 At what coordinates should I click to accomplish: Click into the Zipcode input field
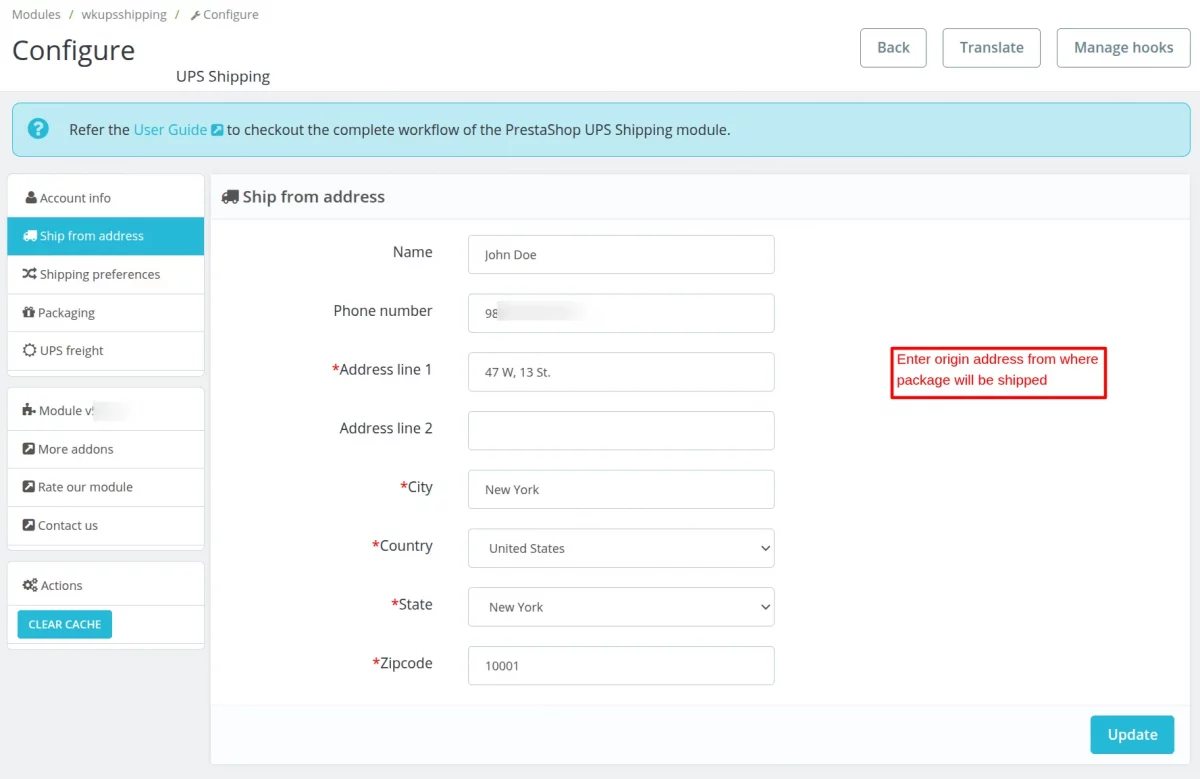[x=621, y=666]
